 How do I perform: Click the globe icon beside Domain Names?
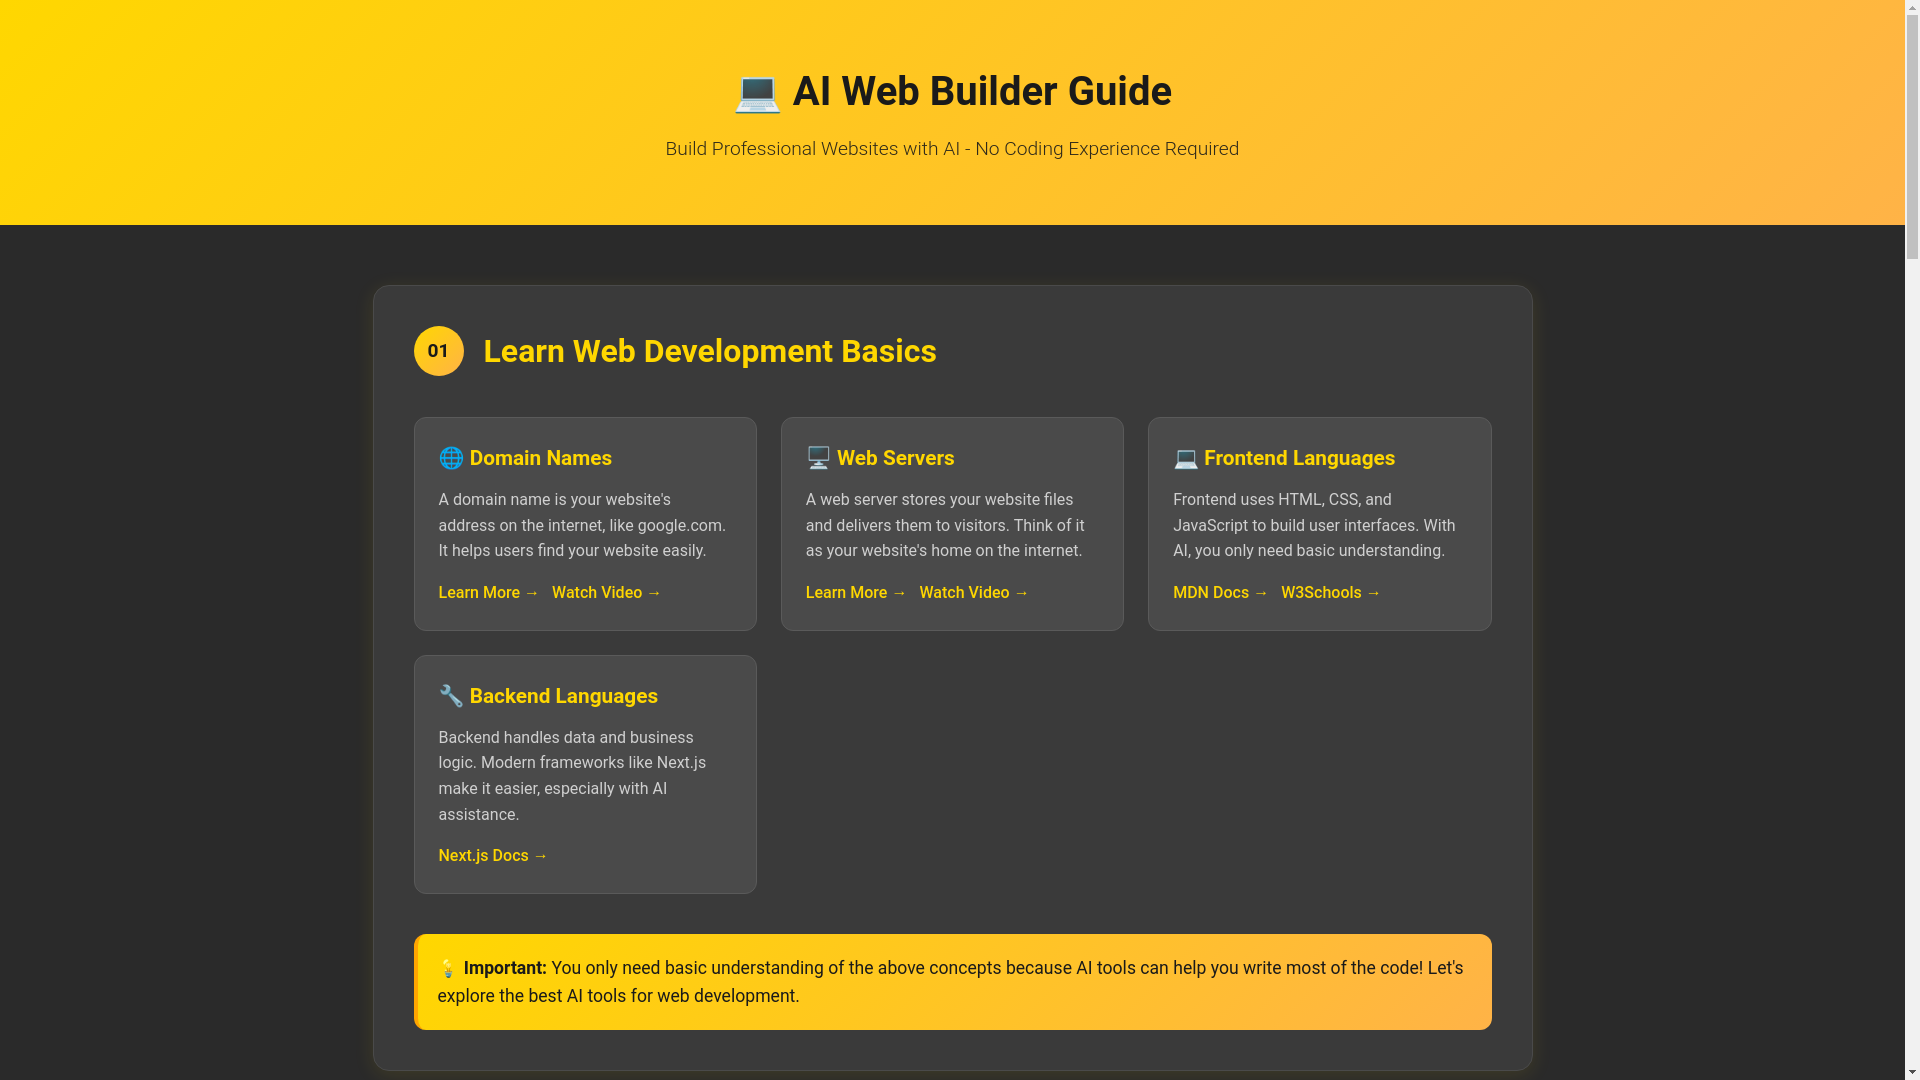coord(451,458)
